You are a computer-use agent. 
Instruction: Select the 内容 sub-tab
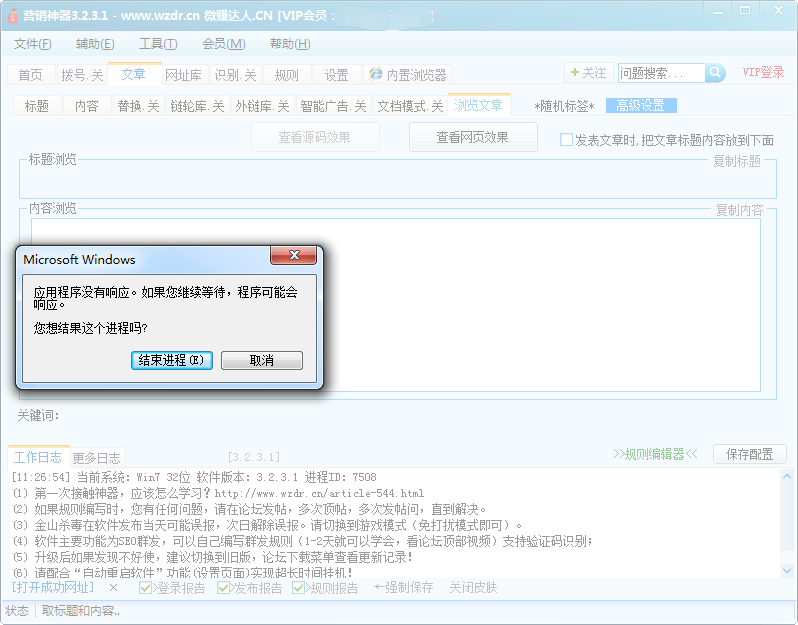pyautogui.click(x=87, y=106)
